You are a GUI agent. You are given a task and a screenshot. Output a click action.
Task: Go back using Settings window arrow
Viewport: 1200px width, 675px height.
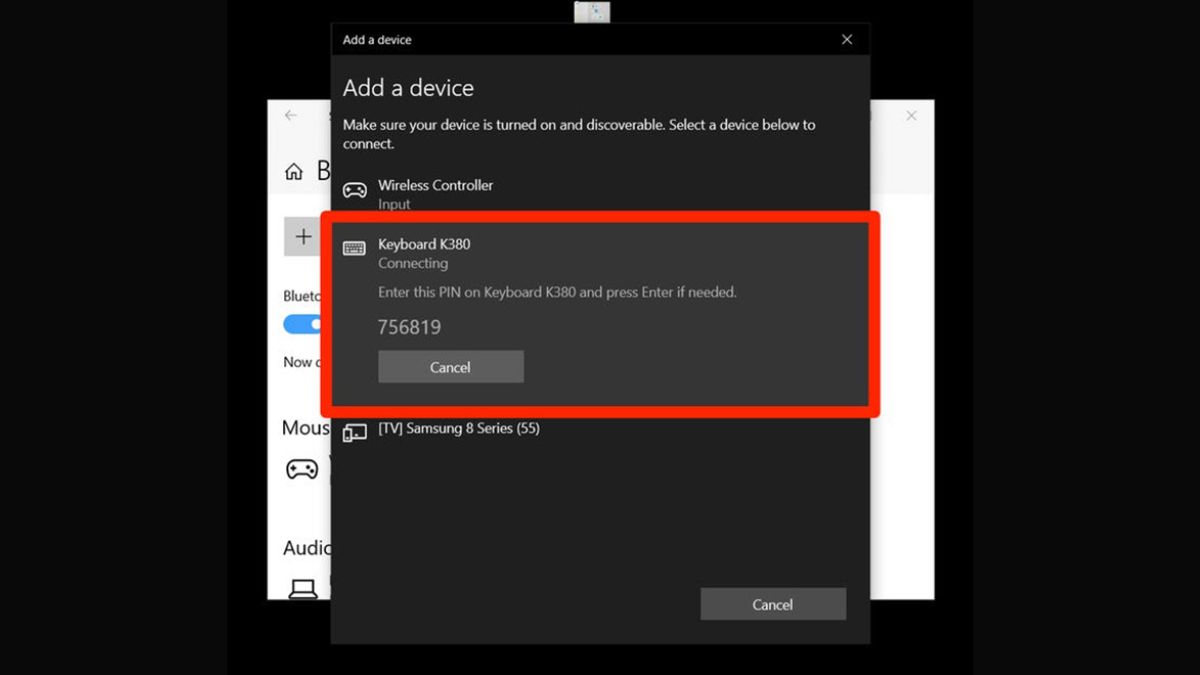[291, 116]
